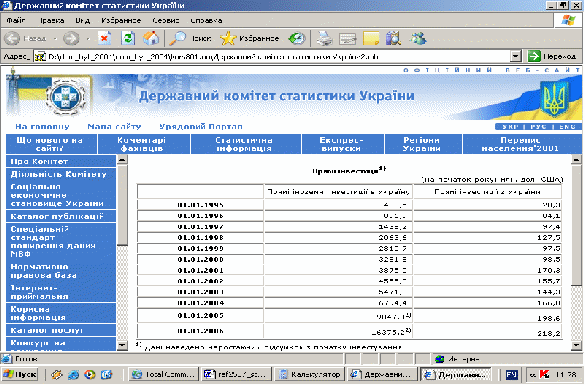Viewport: 585px width, 385px height.
Task: Click table row date 01.01.2005
Action: pos(200,316)
